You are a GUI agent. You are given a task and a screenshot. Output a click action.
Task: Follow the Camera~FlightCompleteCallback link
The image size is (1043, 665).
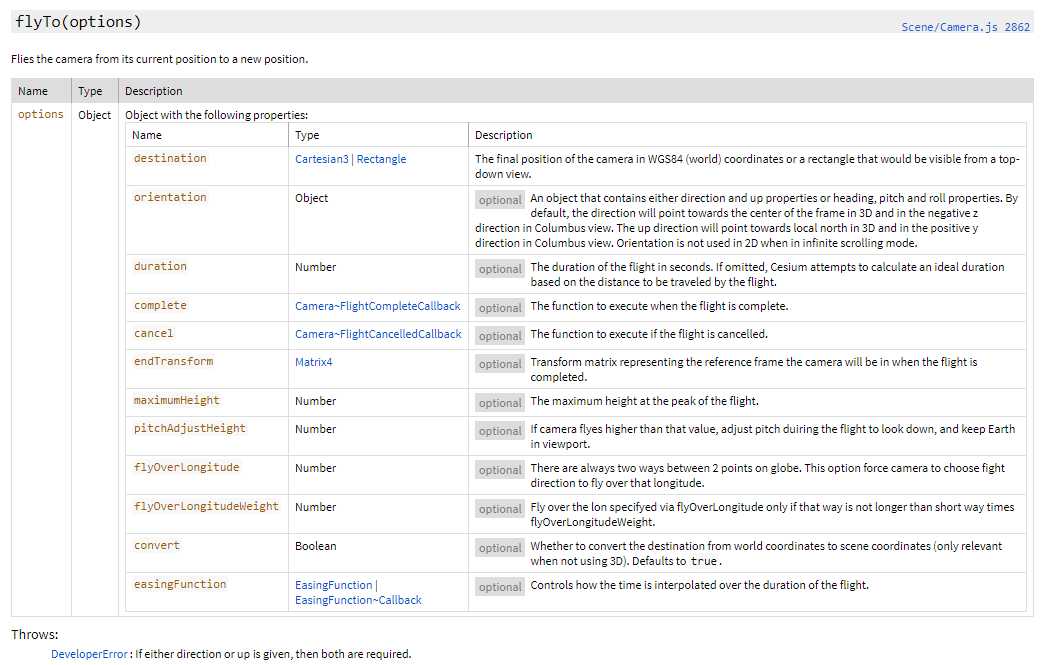378,306
